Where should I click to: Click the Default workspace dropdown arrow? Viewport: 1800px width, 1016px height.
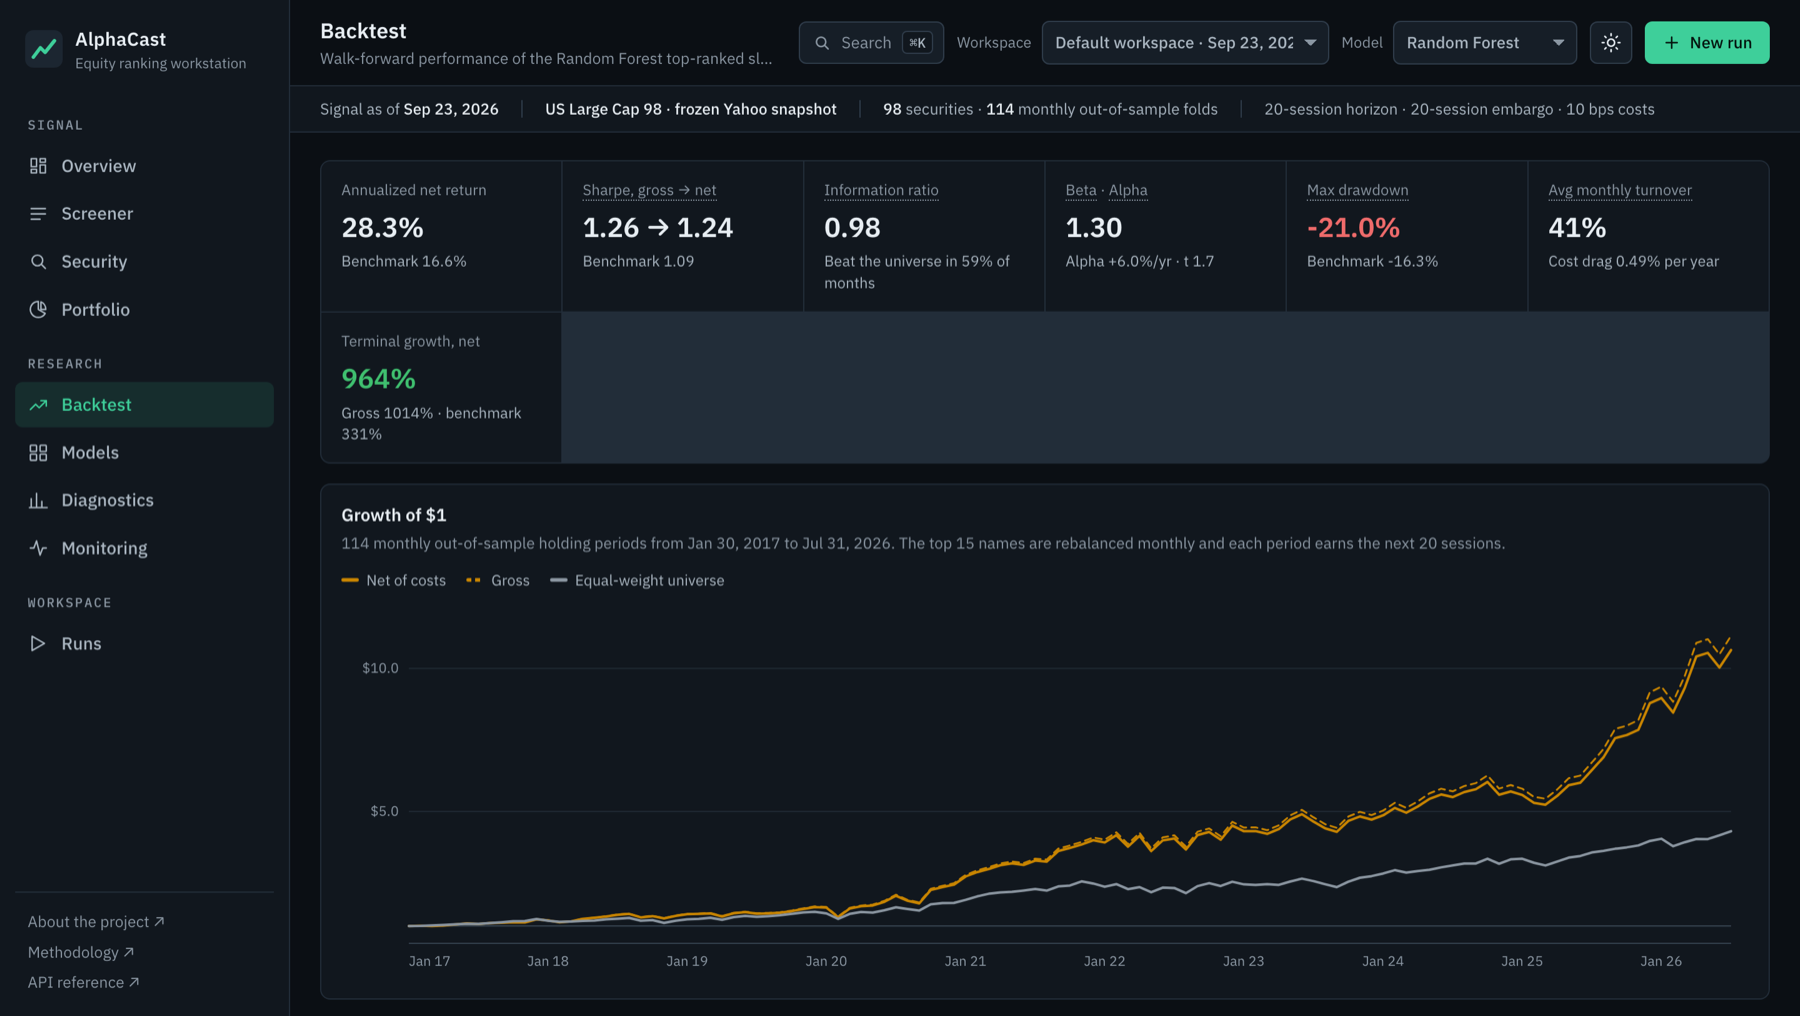click(1310, 43)
